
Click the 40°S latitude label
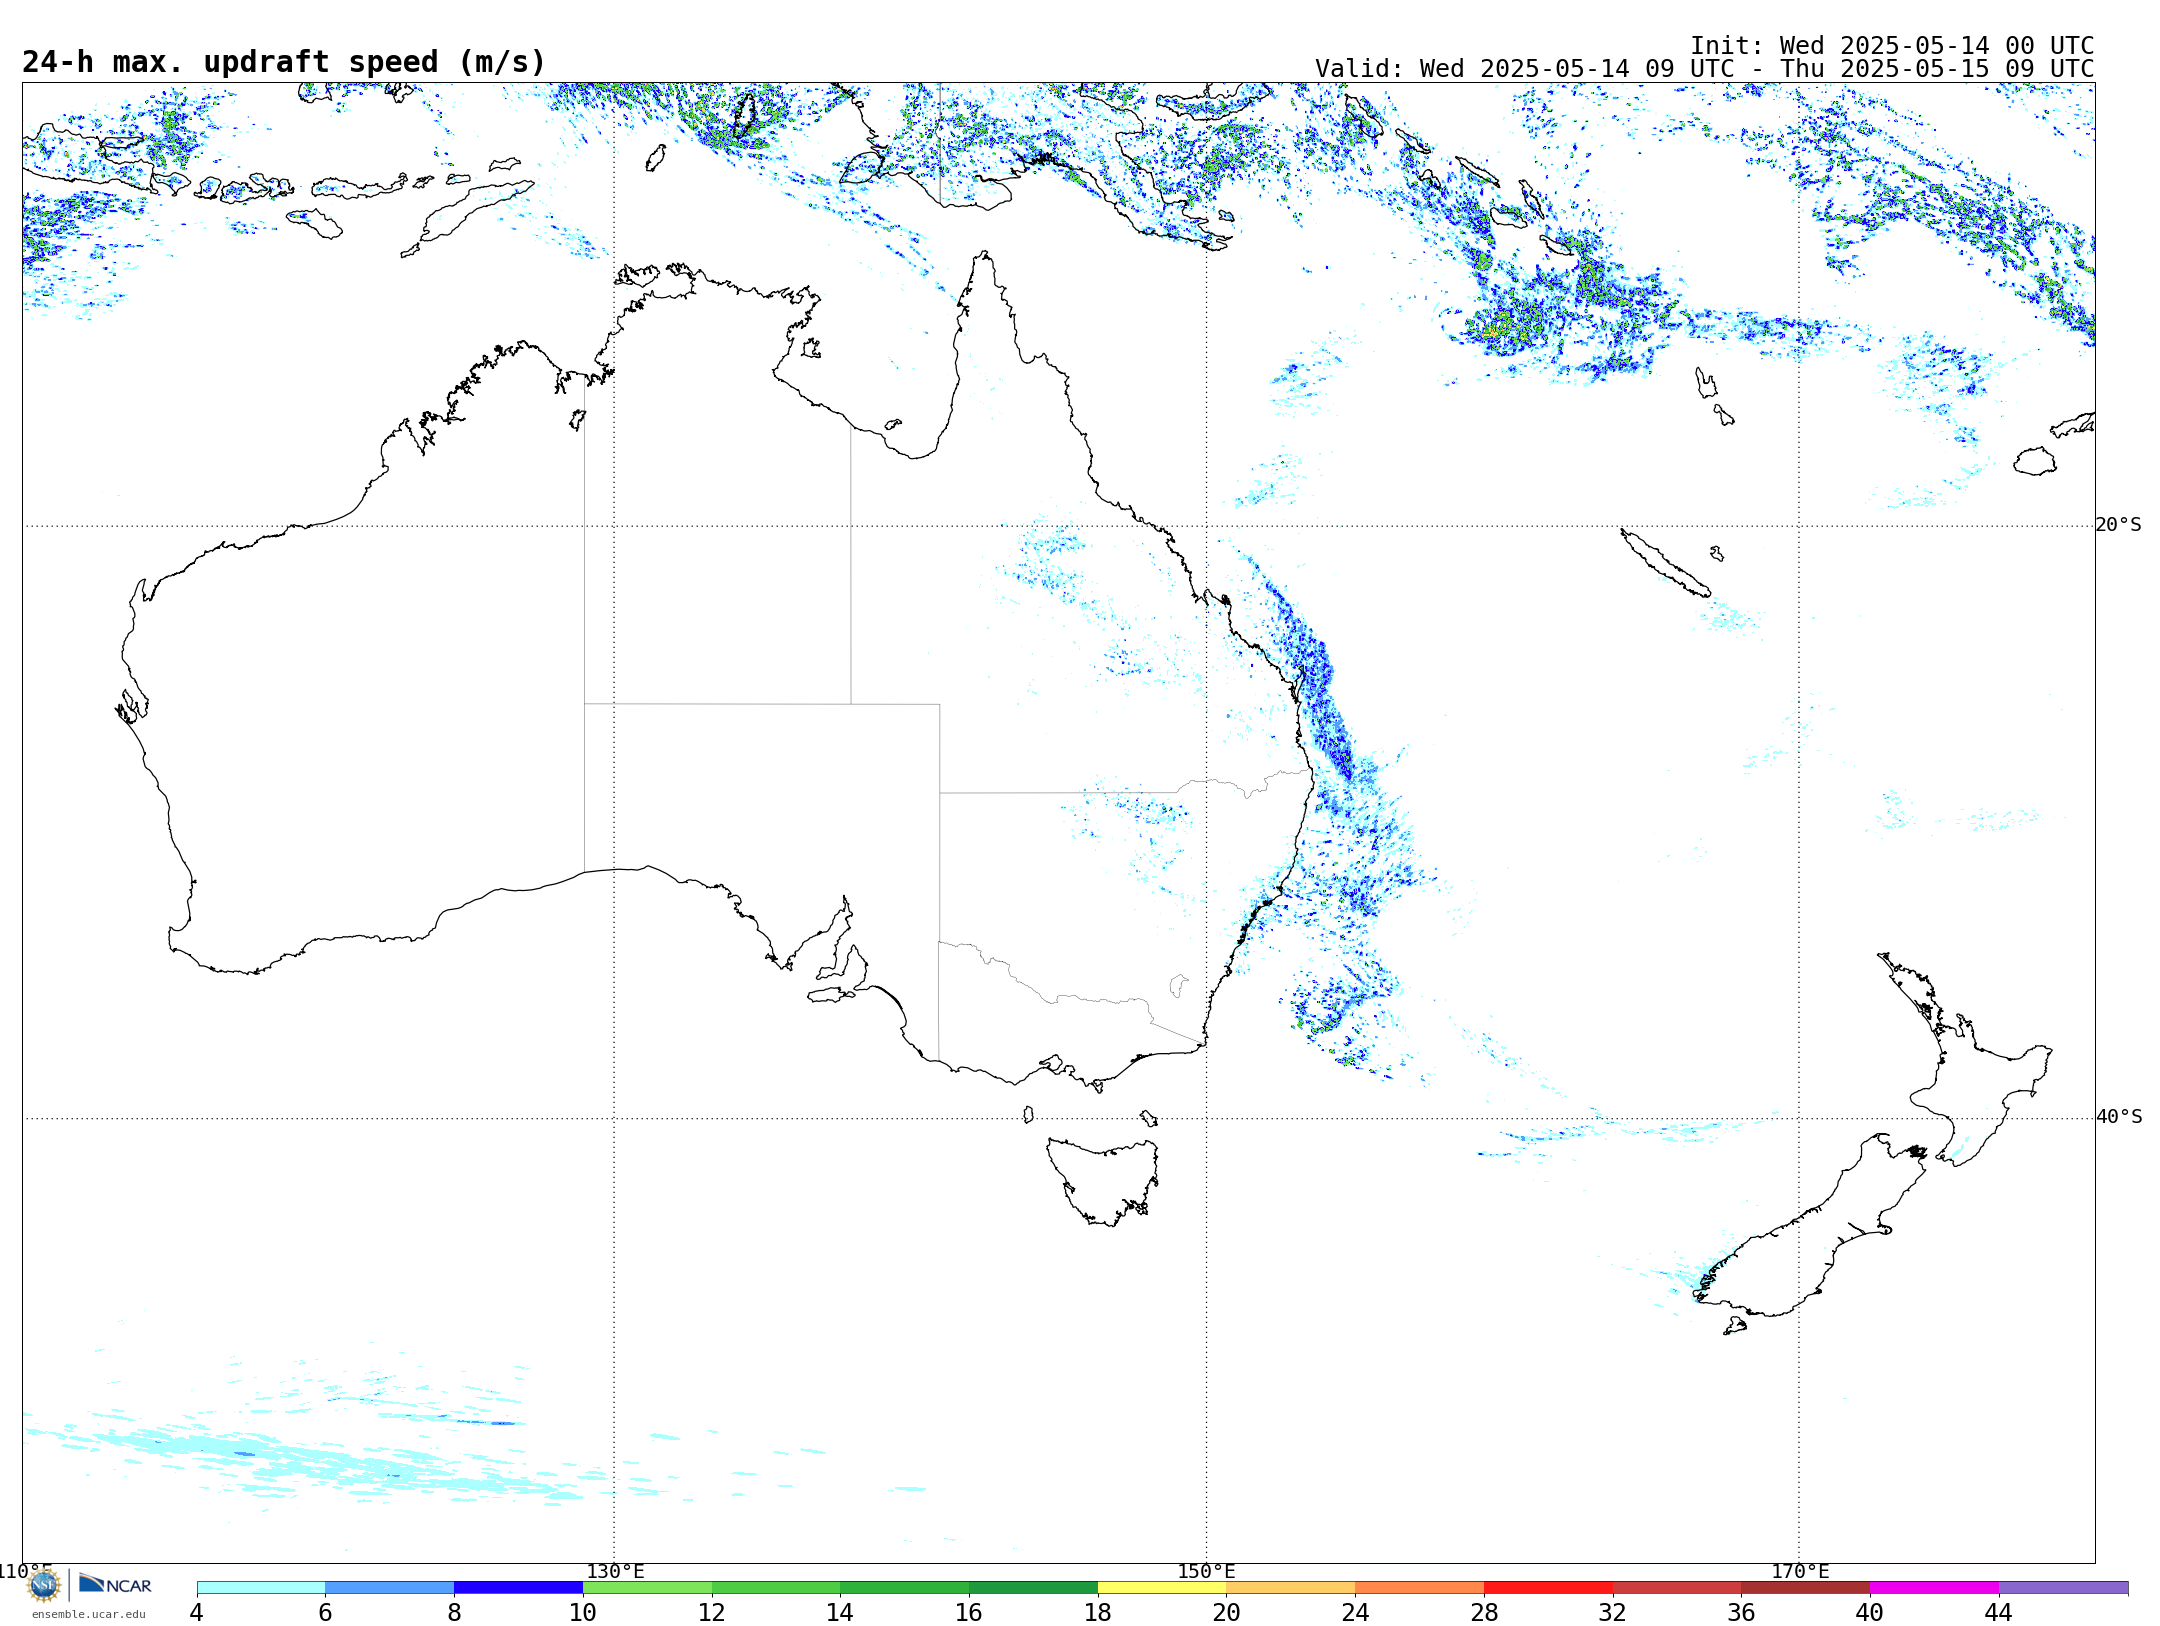pyautogui.click(x=2119, y=1117)
